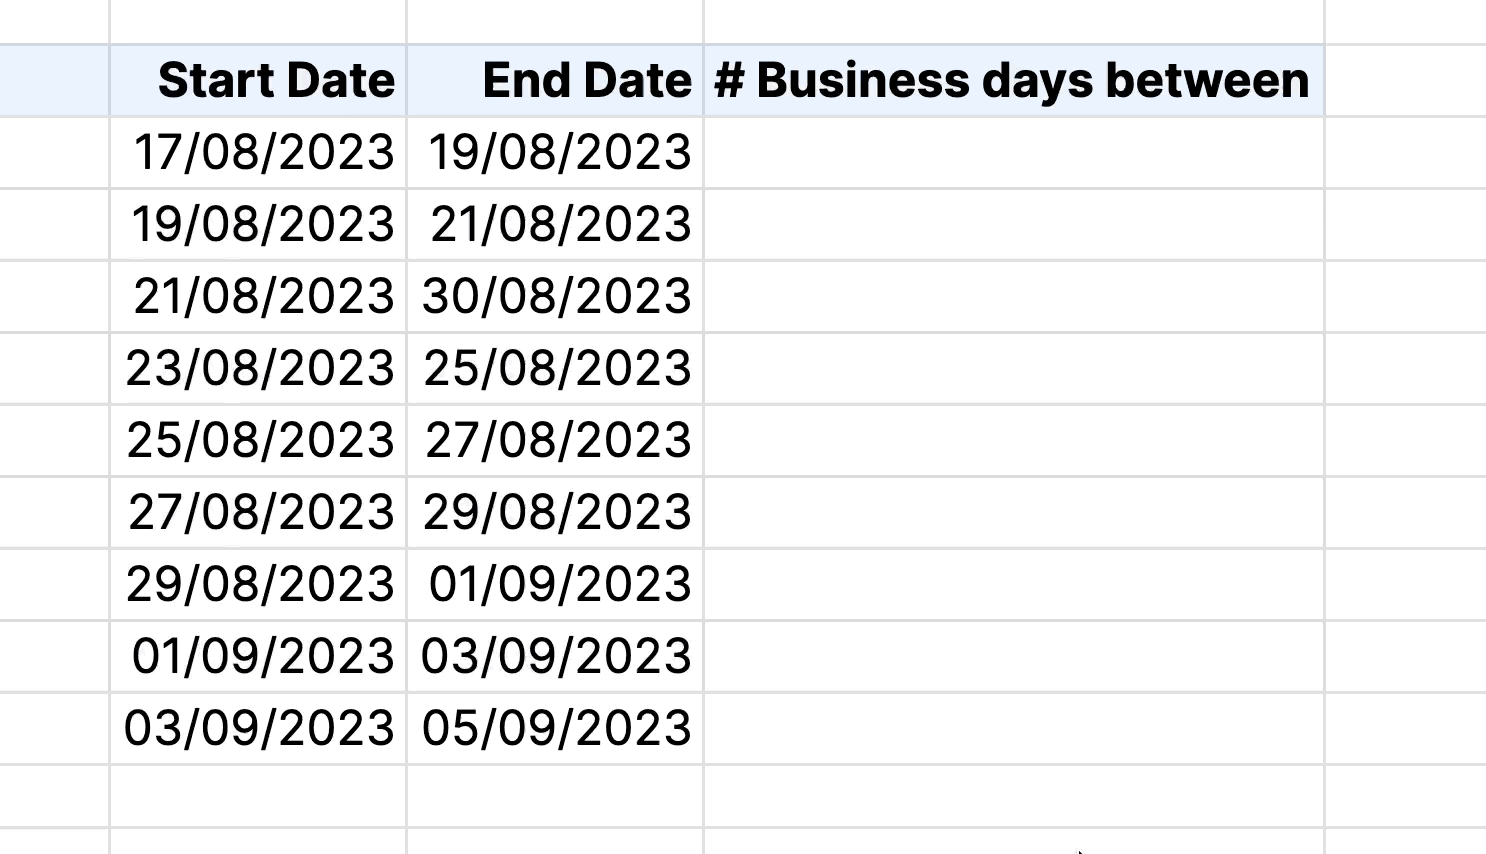Select empty business days cell beside 19/08/2023 end
This screenshot has height=854, width=1486.
point(1014,153)
